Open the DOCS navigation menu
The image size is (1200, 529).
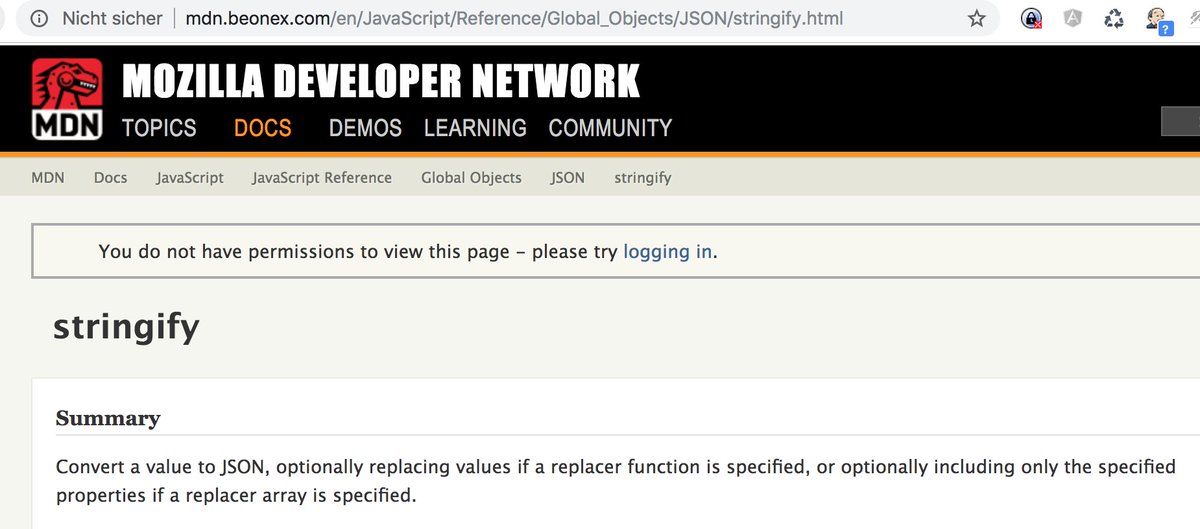pos(262,128)
